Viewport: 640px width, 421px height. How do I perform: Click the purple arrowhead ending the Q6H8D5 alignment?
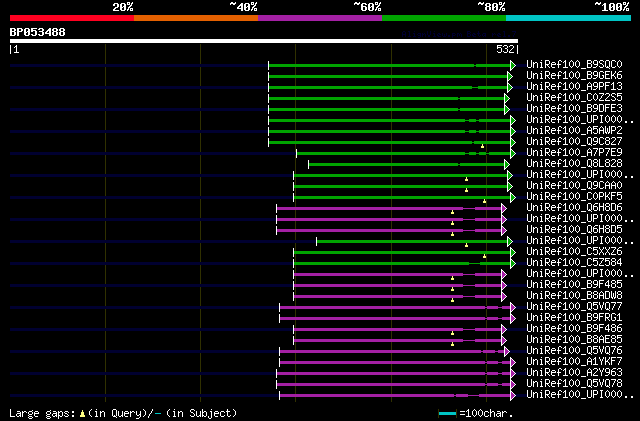point(504,231)
